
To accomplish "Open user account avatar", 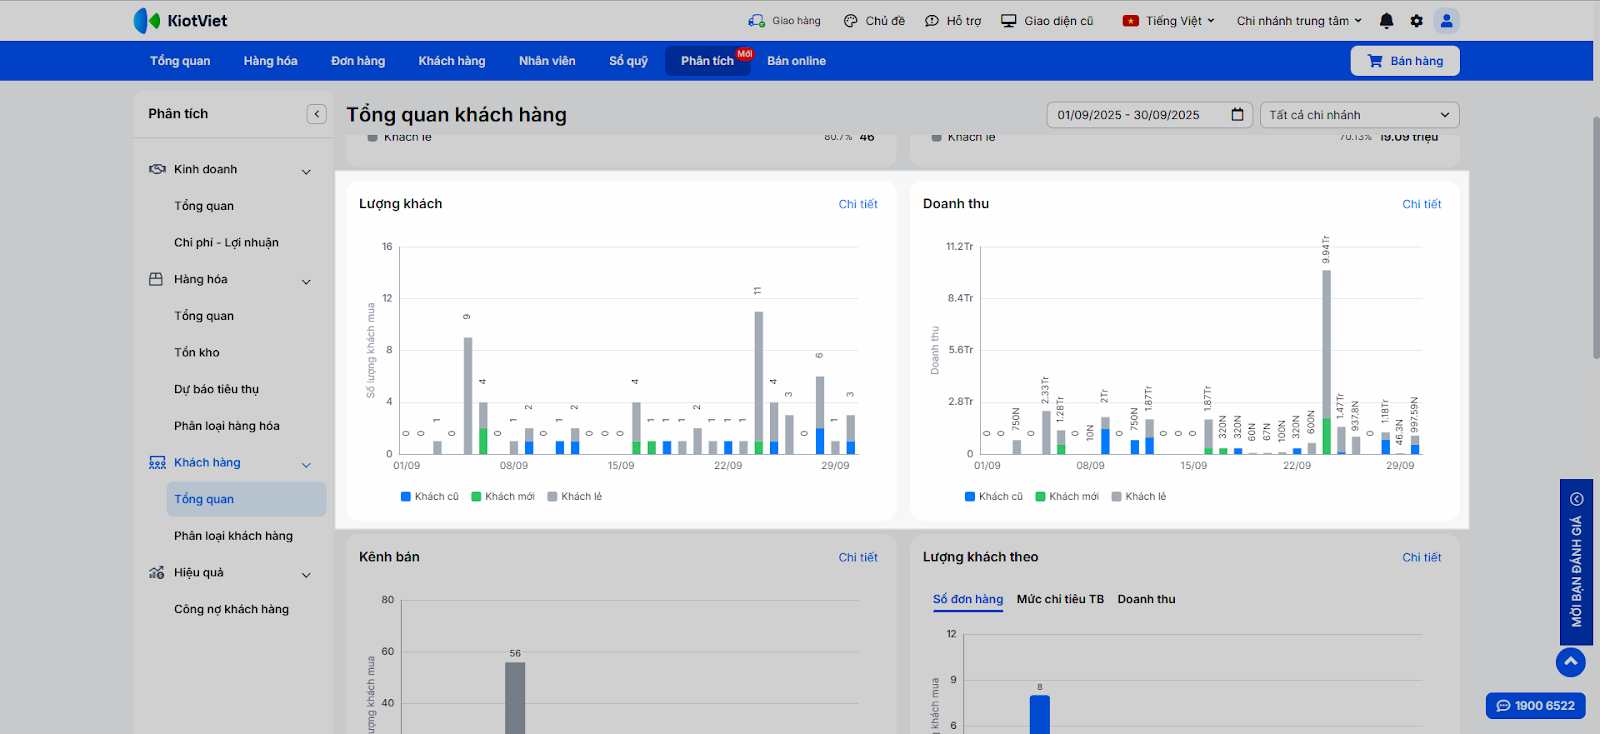I will pyautogui.click(x=1446, y=20).
